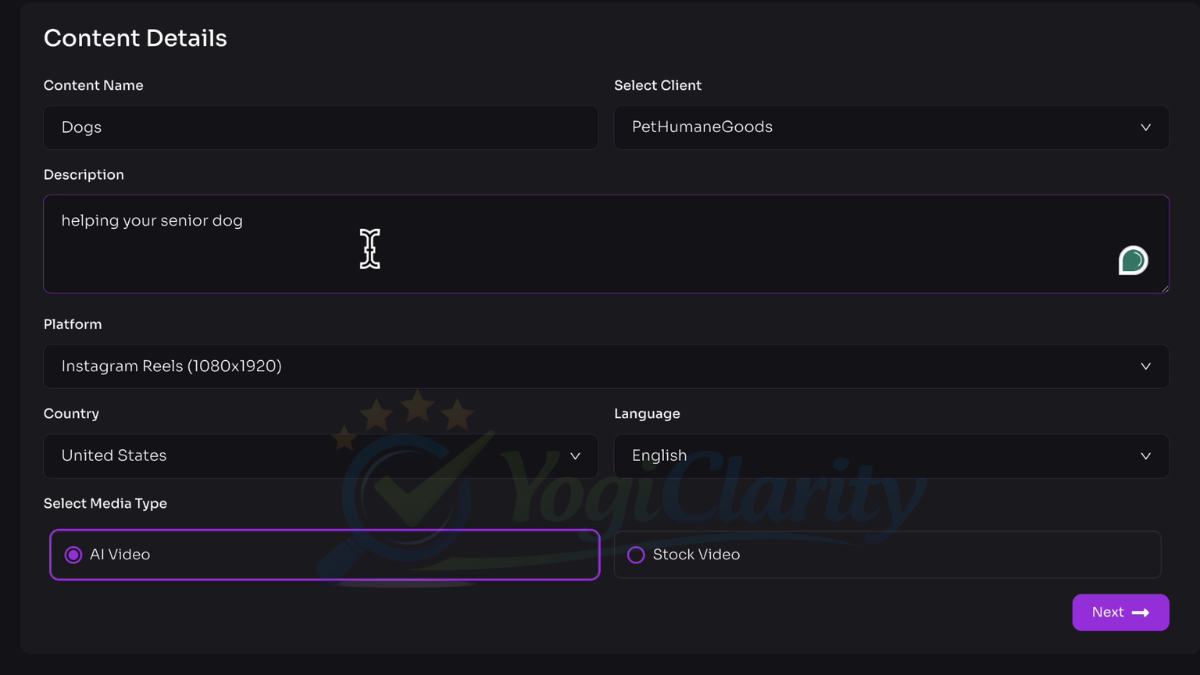Click the chevron arrow in the Platform field

[1146, 367]
